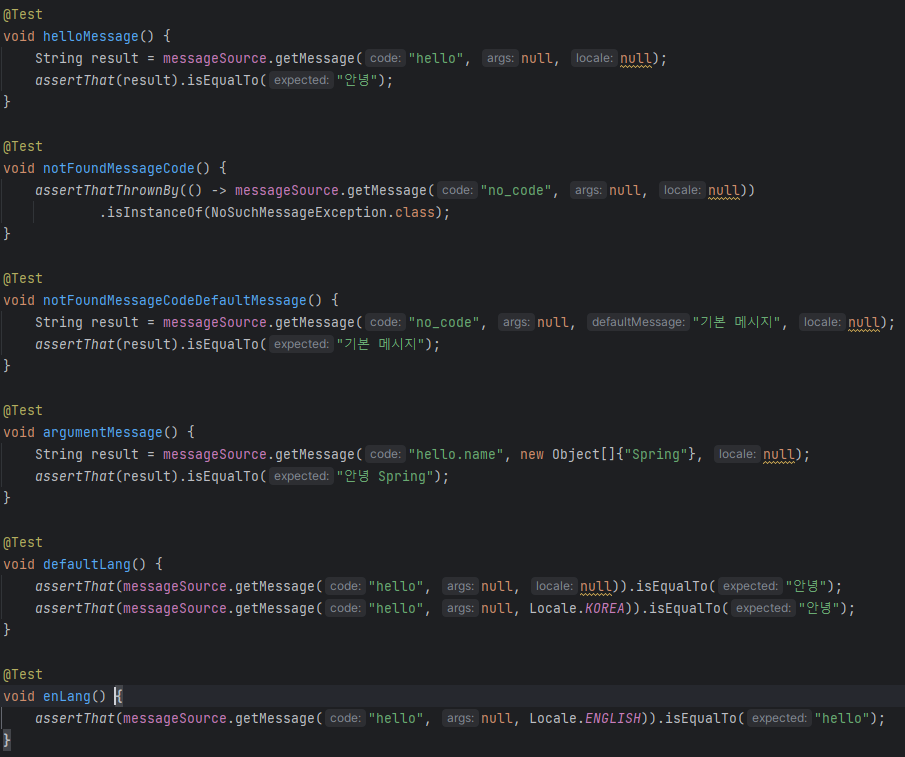Screen dimensions: 905x757
Task: Click expected: inlay hint in enLang
Action: [x=779, y=718]
